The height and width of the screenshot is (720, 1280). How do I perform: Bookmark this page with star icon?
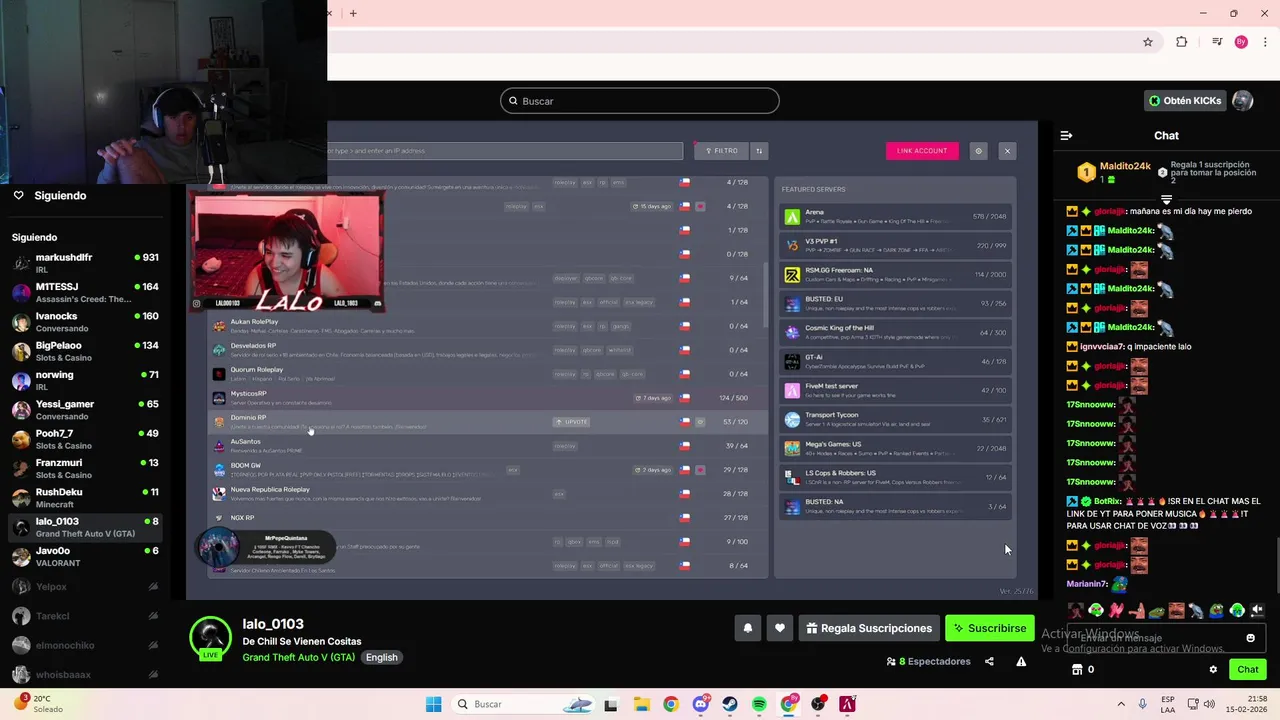click(x=1148, y=42)
